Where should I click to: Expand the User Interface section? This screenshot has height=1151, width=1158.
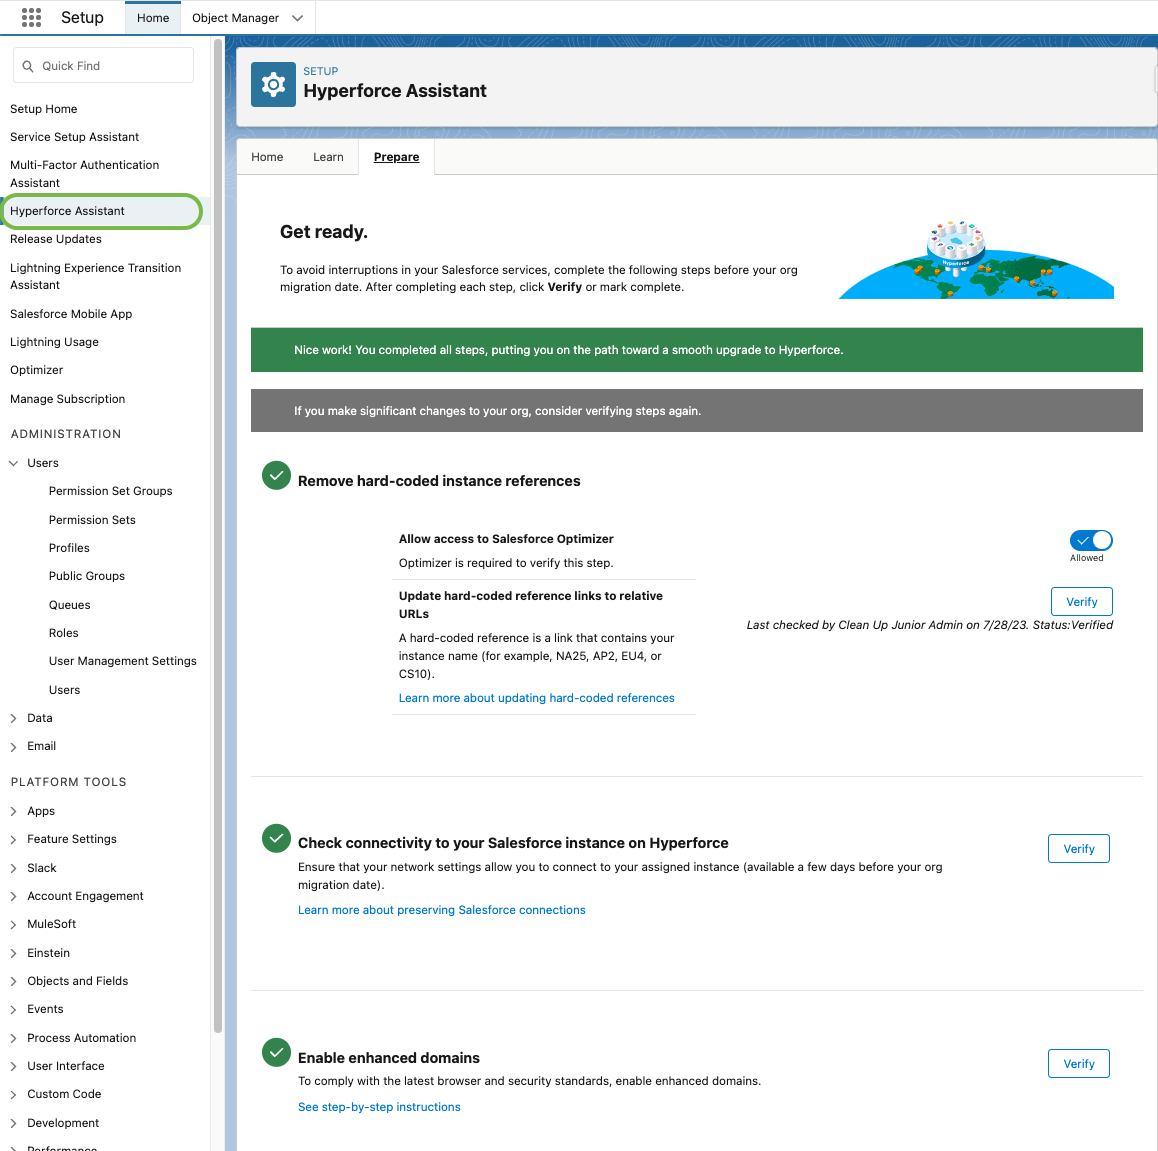point(13,1066)
